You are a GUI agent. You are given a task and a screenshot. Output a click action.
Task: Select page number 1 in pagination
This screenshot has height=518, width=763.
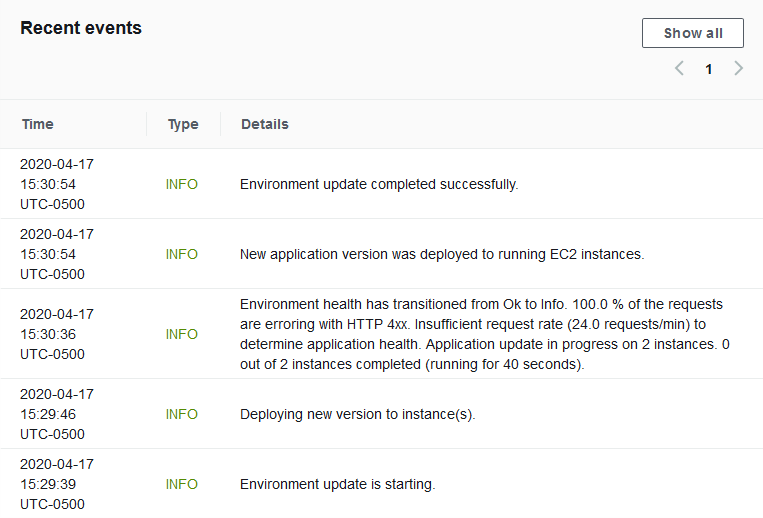[709, 69]
